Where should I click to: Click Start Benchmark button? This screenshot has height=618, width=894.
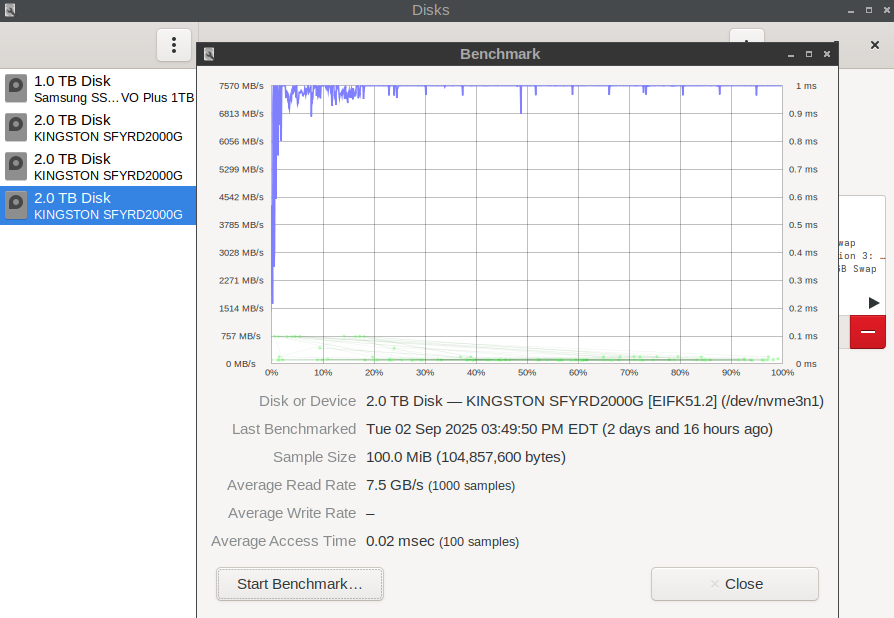pos(300,584)
